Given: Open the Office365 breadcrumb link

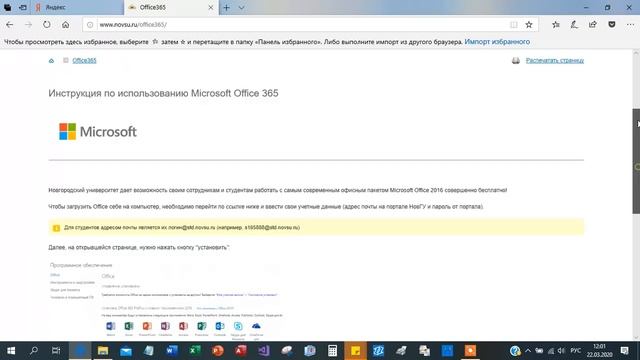Looking at the screenshot, I should click(x=84, y=60).
